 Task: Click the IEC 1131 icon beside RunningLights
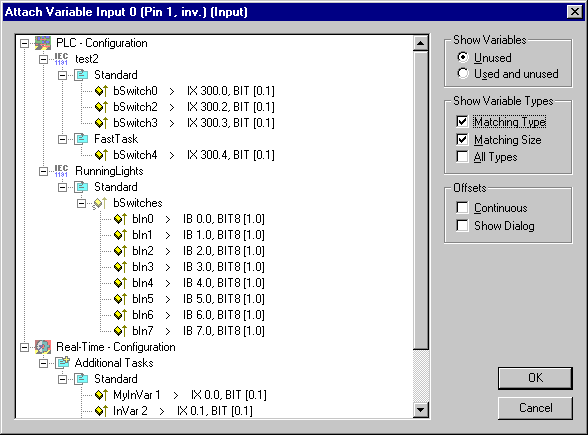point(62,171)
